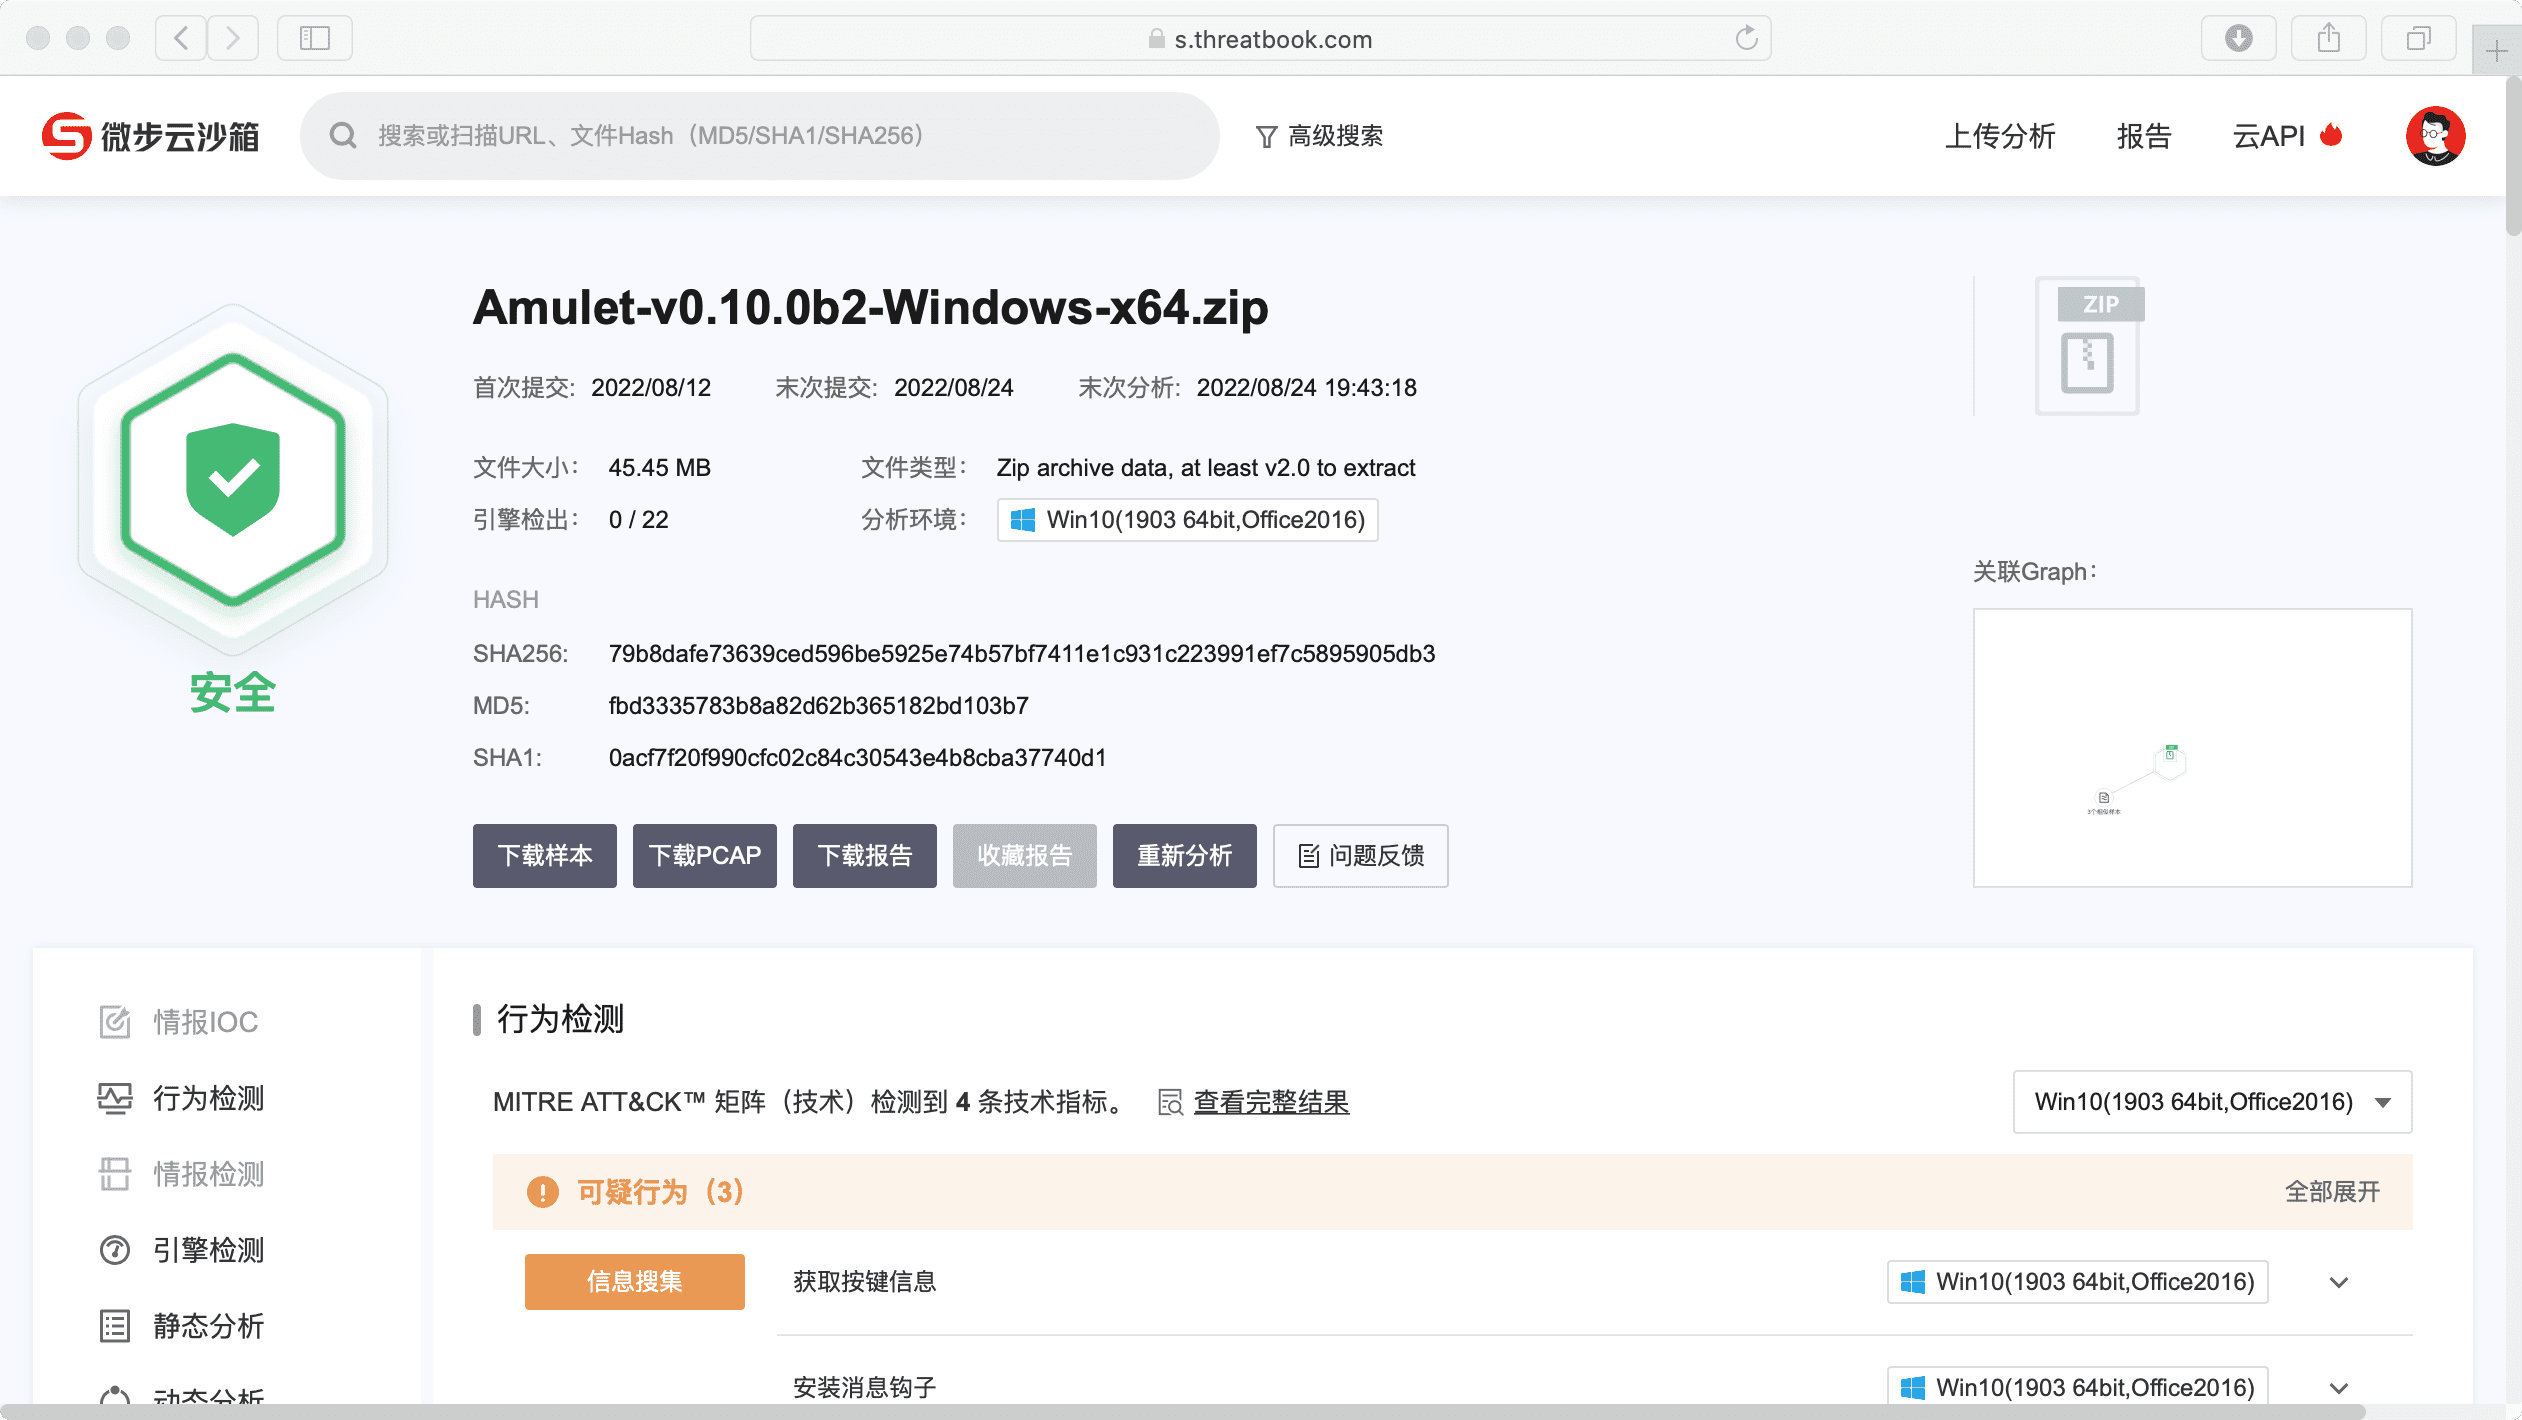The width and height of the screenshot is (2522, 1420).
Task: Click the ZIP file type icon
Action: pos(2090,346)
